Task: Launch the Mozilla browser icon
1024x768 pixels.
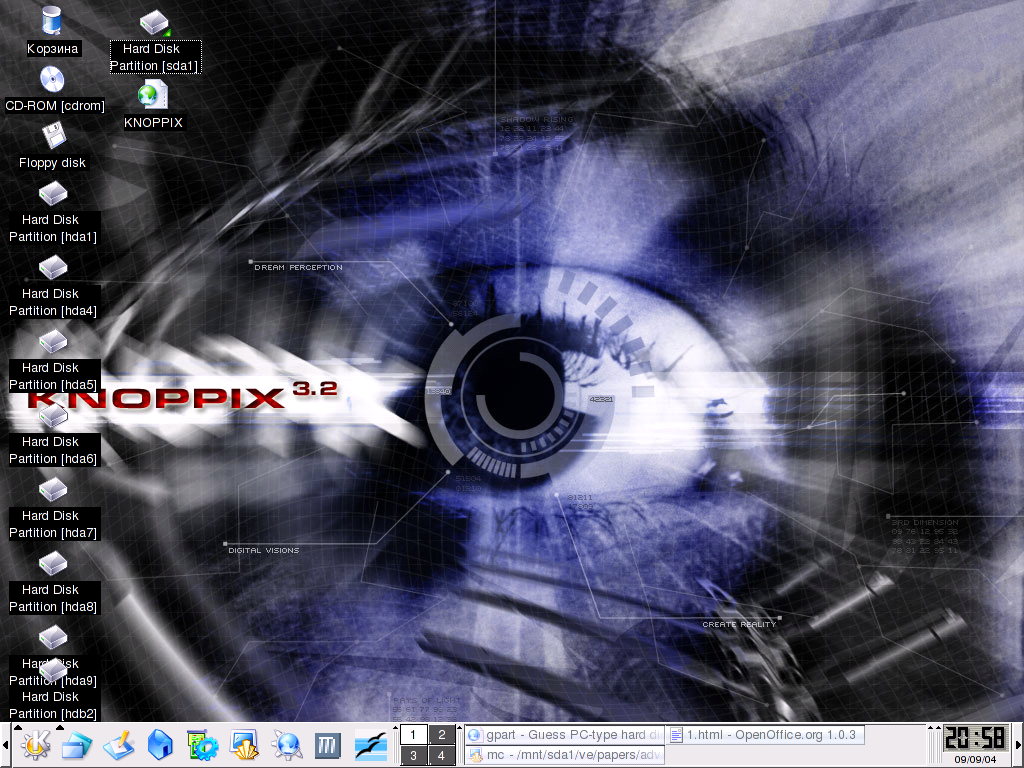Action: point(328,745)
